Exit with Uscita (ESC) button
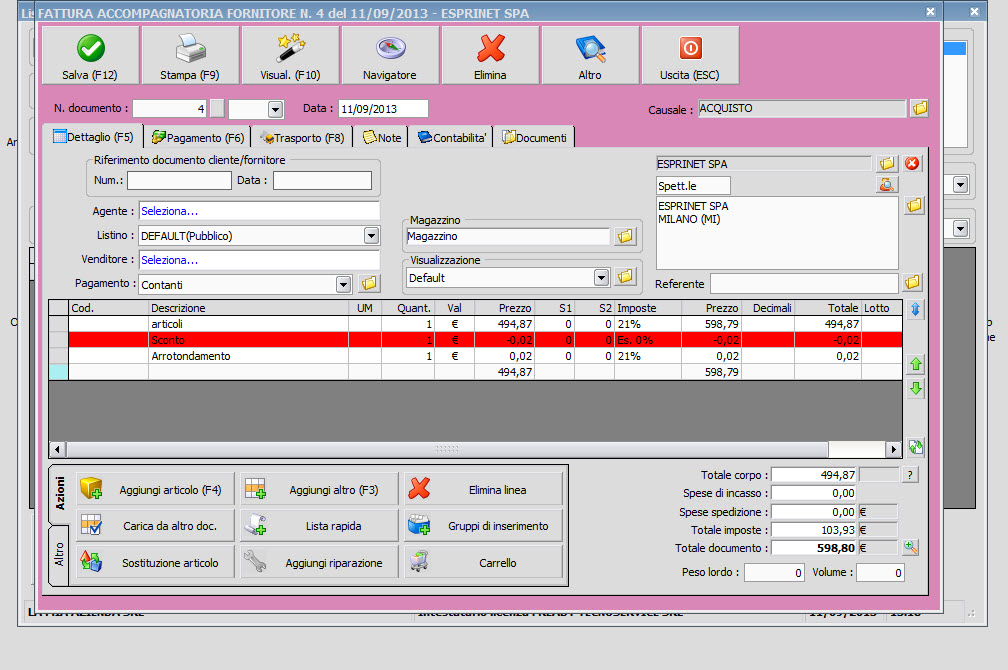 coord(690,55)
